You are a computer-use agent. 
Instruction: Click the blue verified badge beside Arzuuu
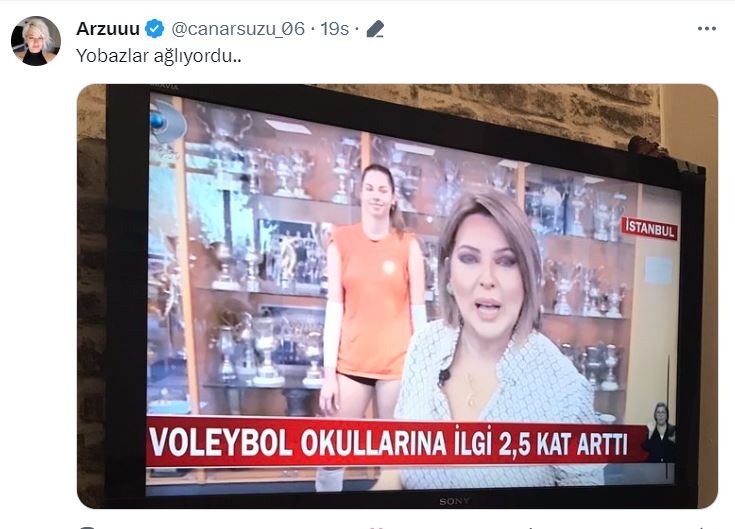tap(155, 29)
